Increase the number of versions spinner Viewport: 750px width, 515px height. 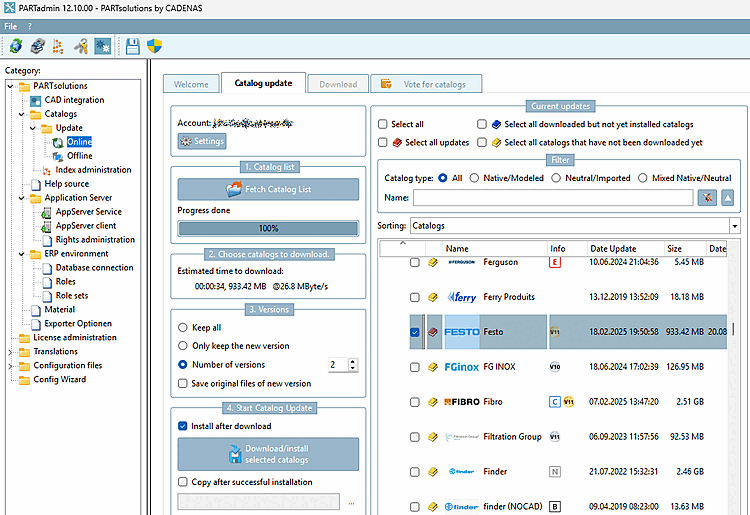(x=353, y=362)
